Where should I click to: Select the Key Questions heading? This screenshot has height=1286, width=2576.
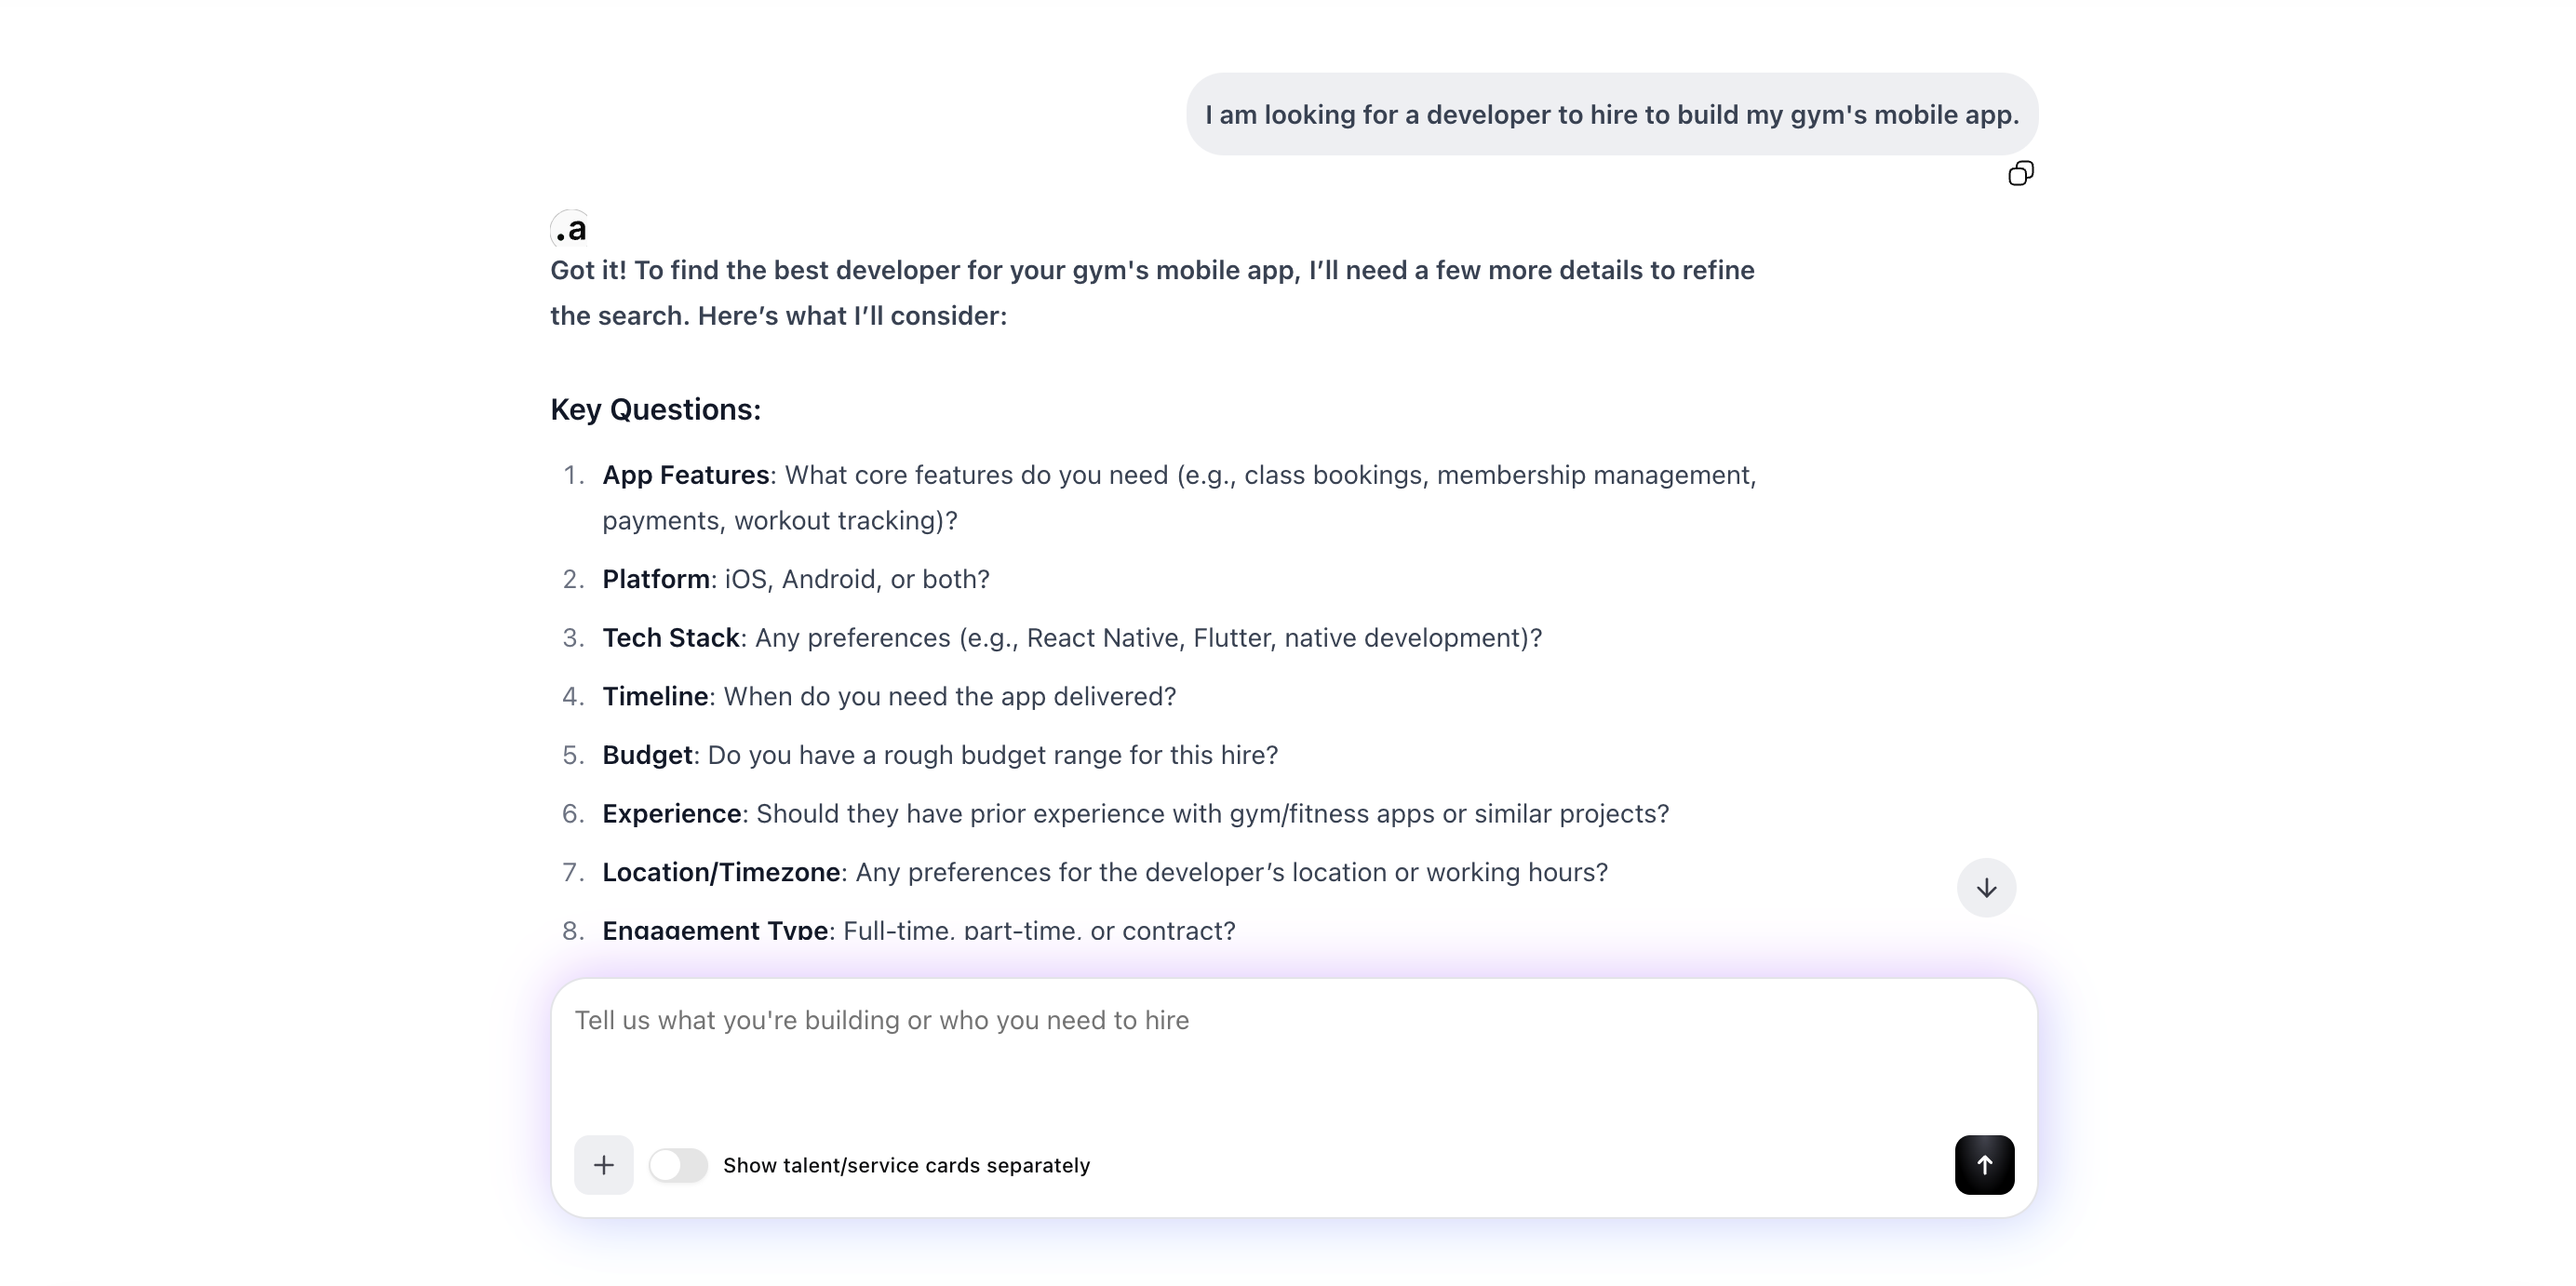tap(655, 408)
